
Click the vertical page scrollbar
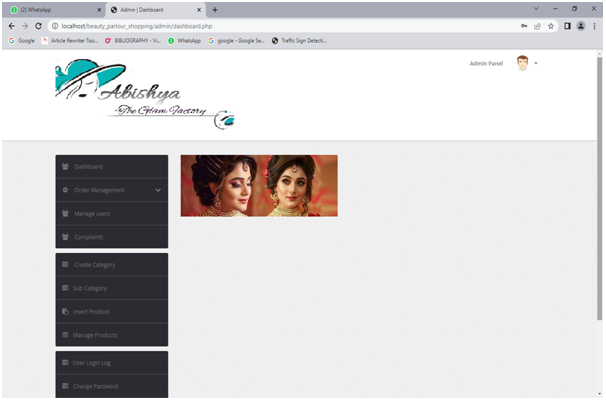tap(599, 189)
